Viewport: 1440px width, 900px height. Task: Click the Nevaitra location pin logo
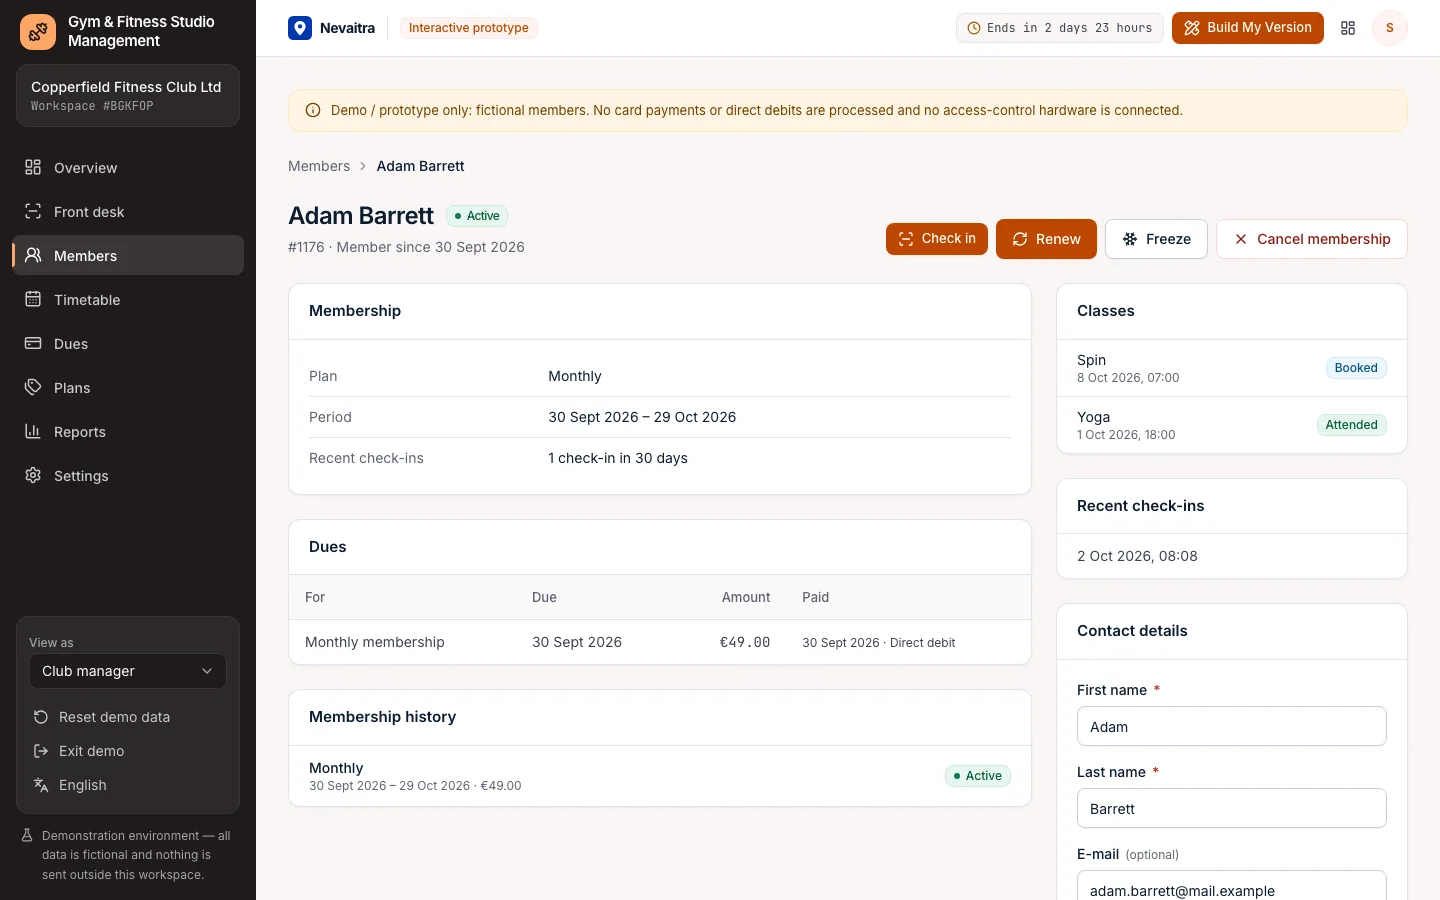click(300, 28)
